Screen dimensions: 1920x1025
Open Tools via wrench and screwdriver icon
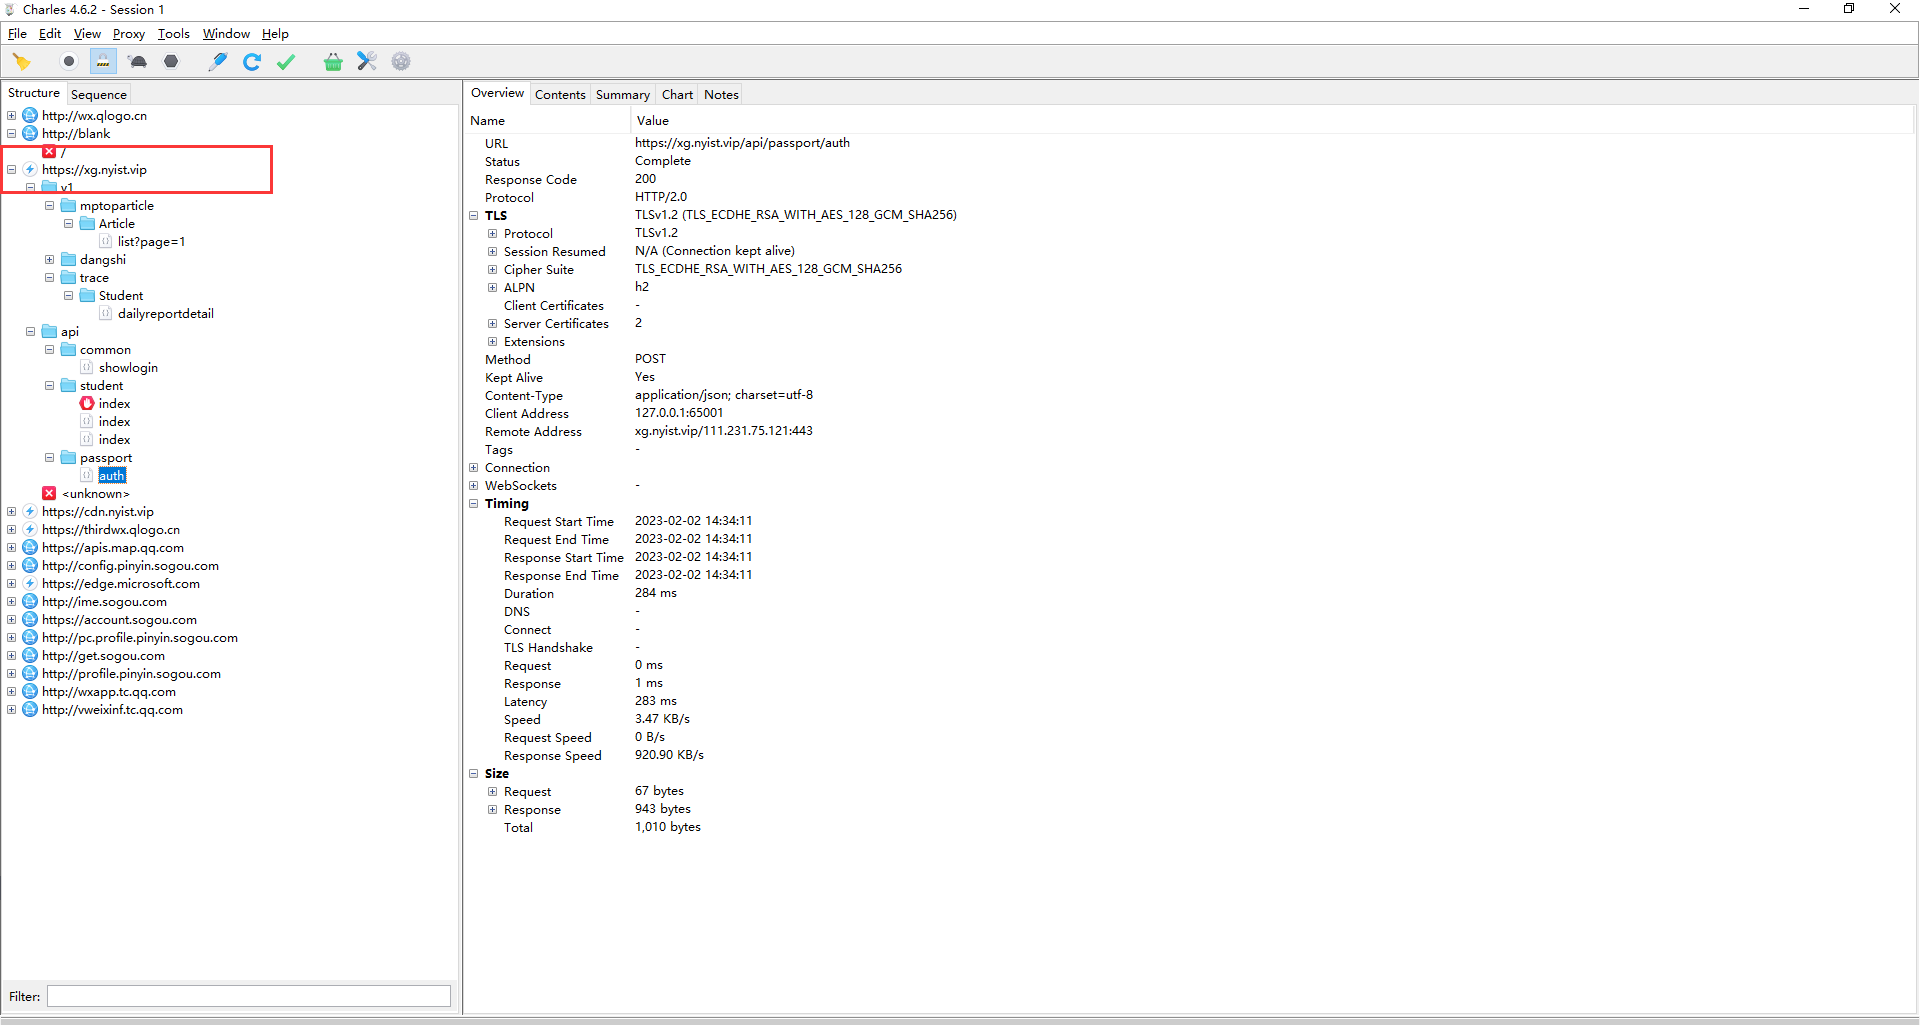(367, 62)
